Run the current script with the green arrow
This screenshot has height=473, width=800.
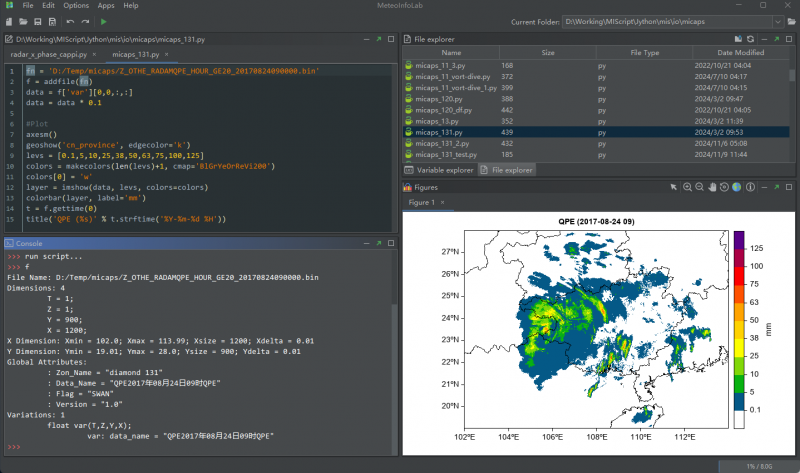click(105, 21)
